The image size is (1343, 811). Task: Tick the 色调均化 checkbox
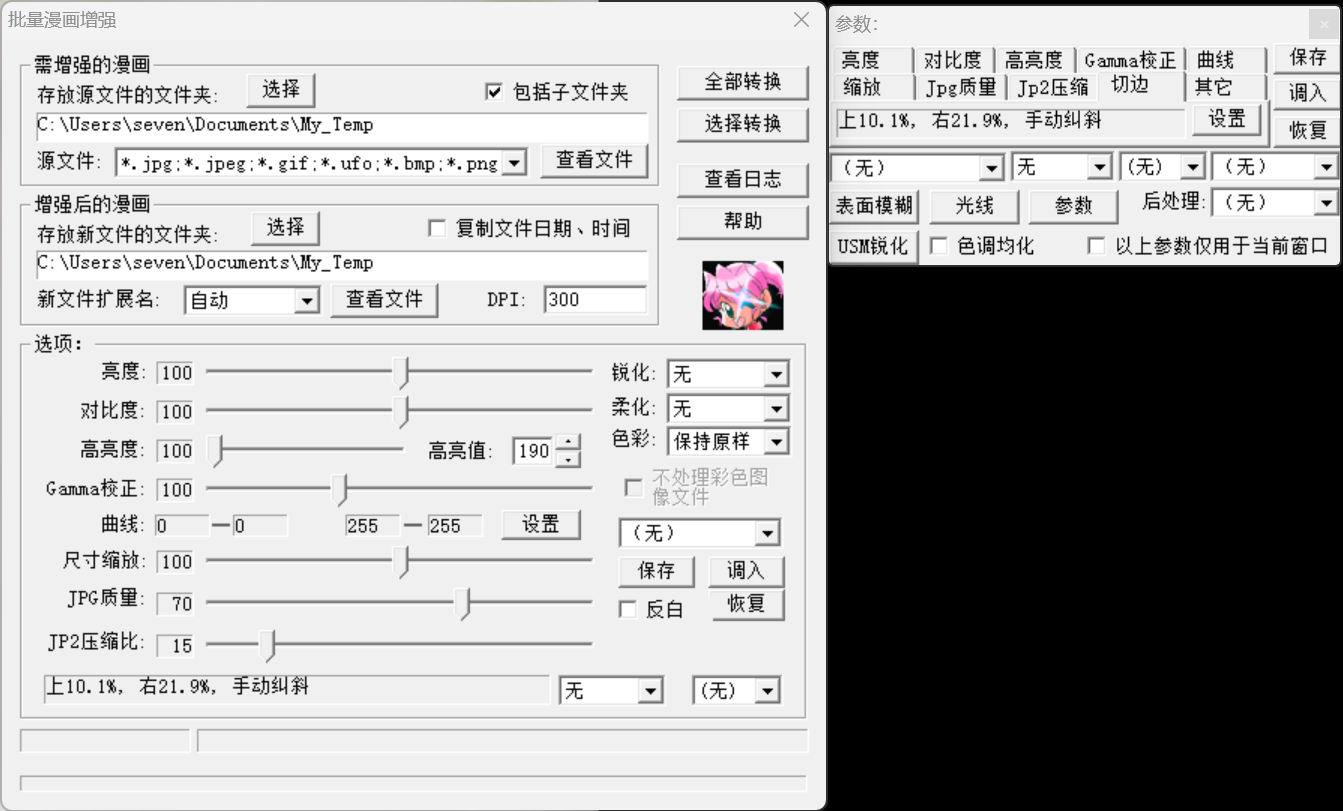click(939, 246)
